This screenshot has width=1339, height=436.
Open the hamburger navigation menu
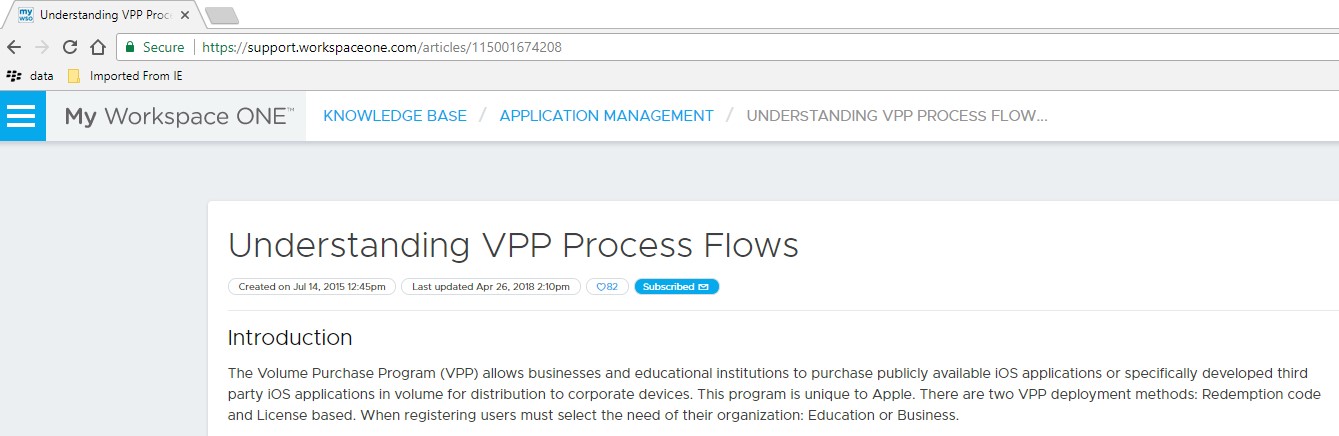tap(21, 116)
